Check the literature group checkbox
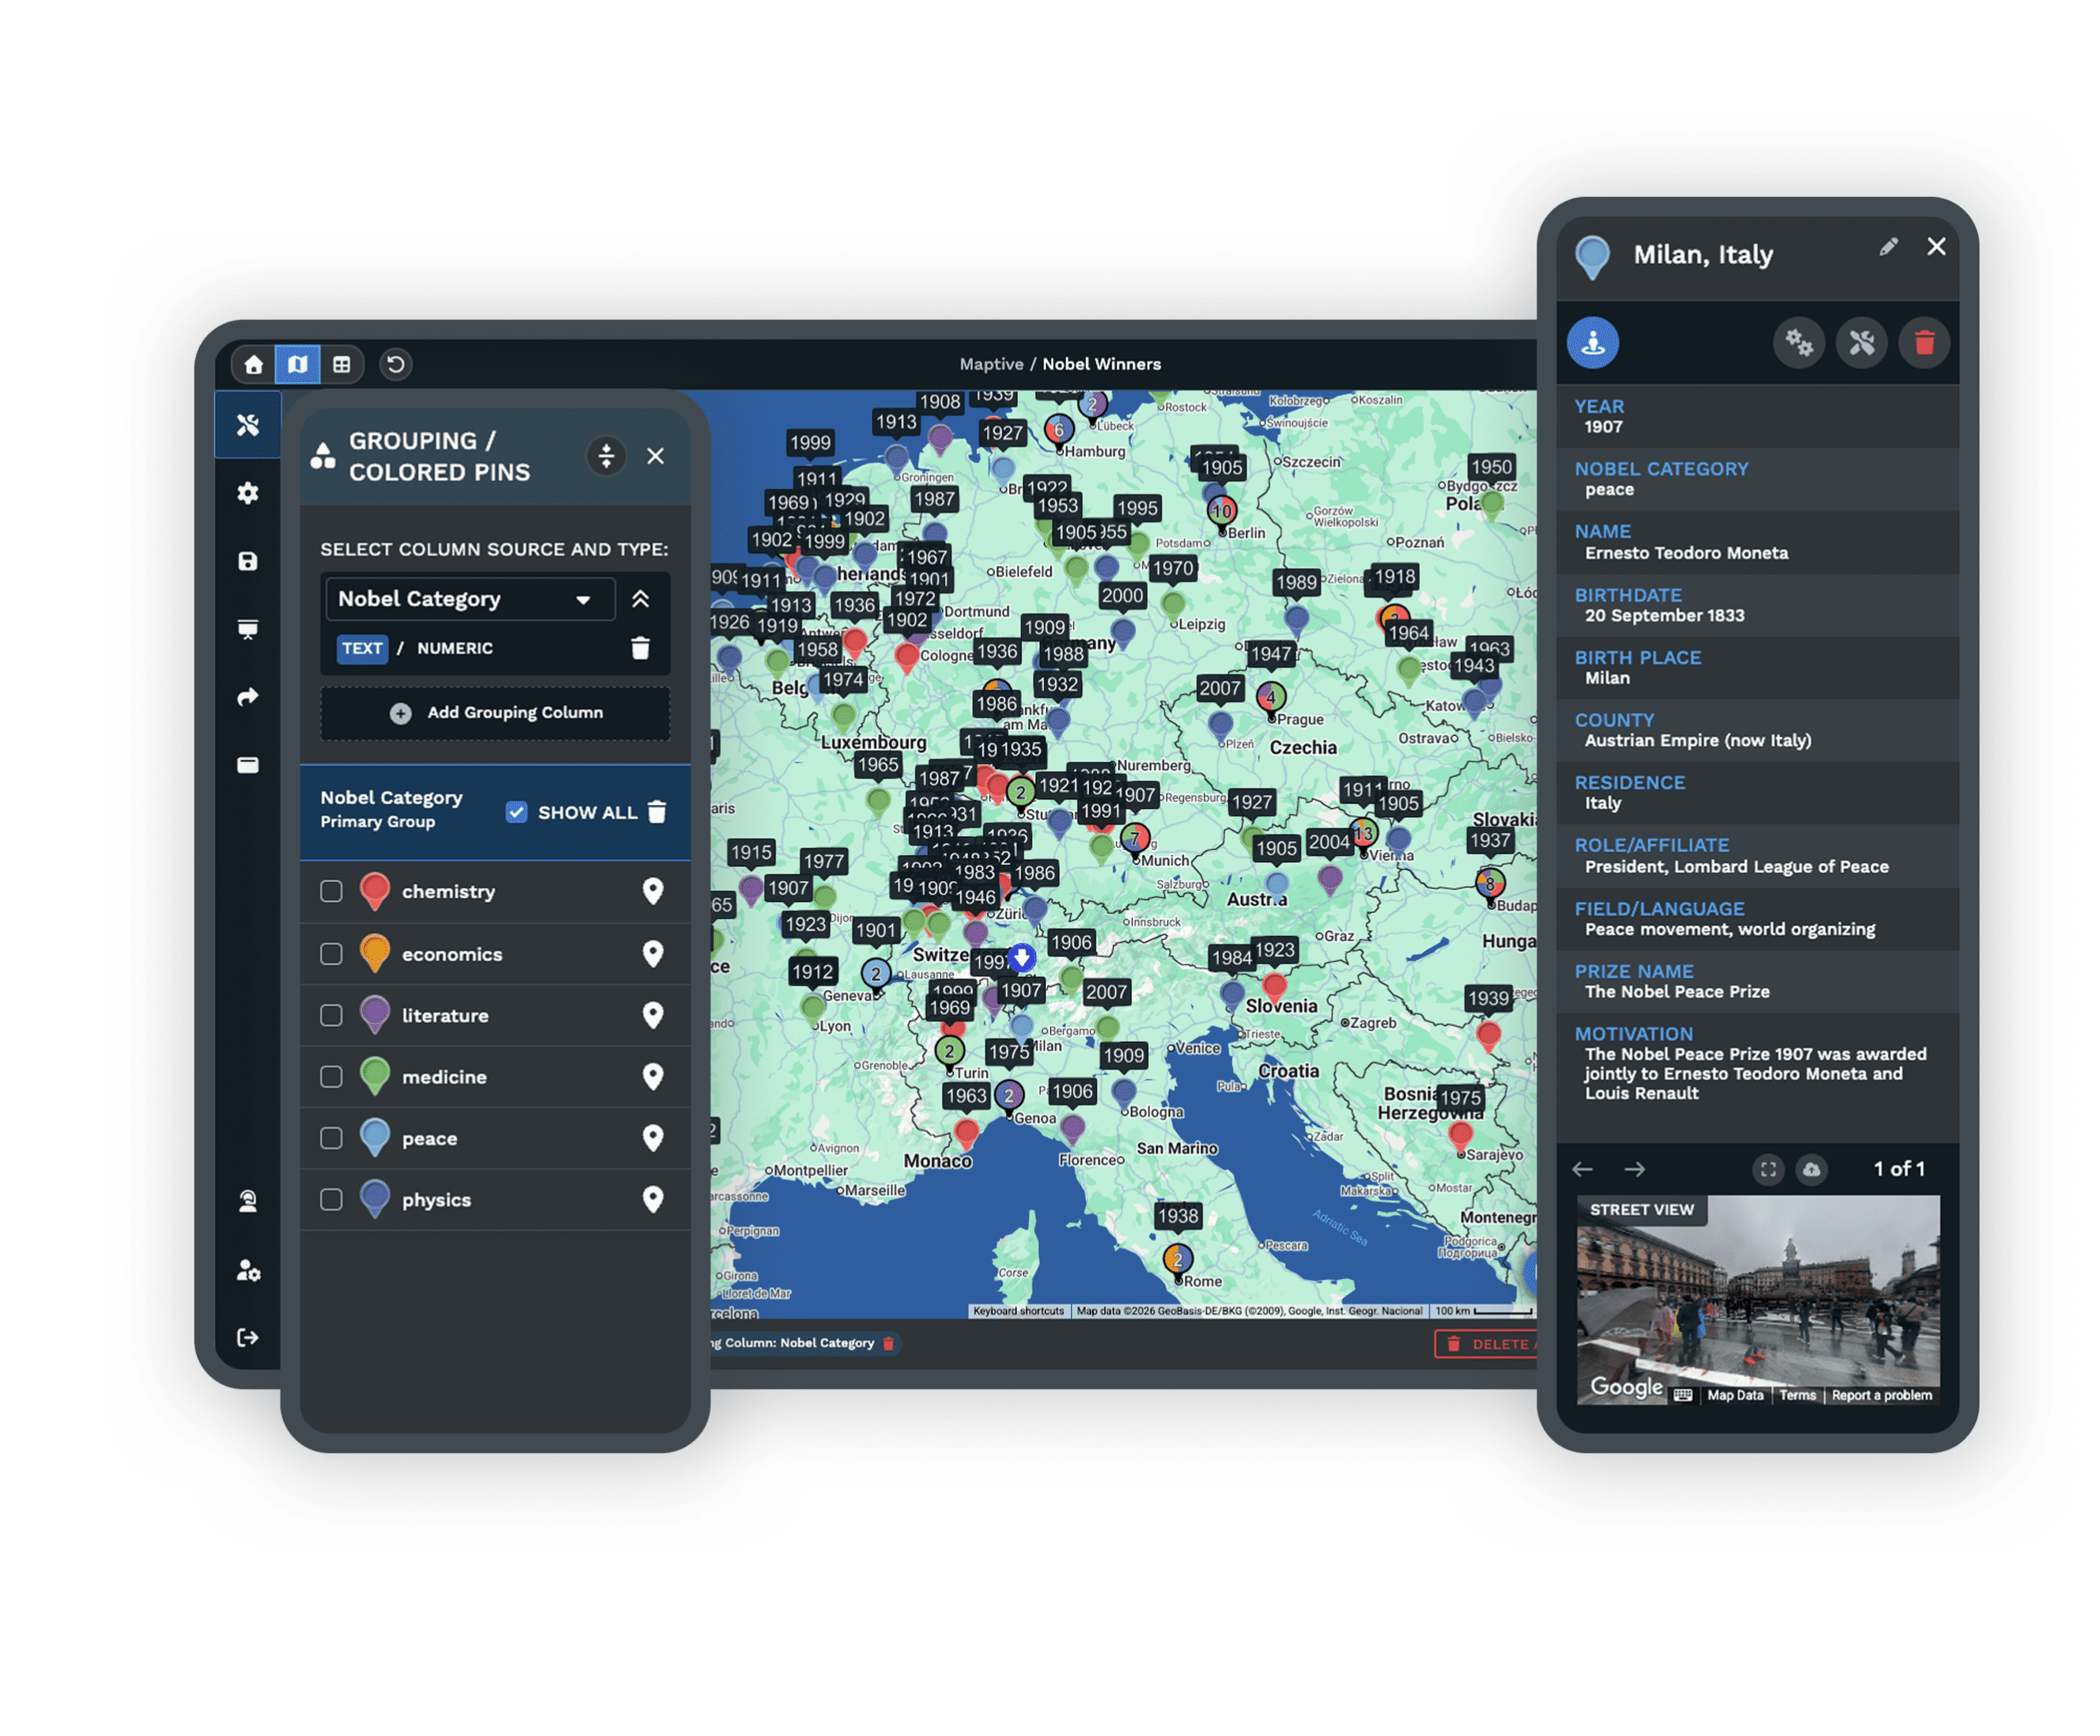The image size is (2100, 1736). 331,1015
